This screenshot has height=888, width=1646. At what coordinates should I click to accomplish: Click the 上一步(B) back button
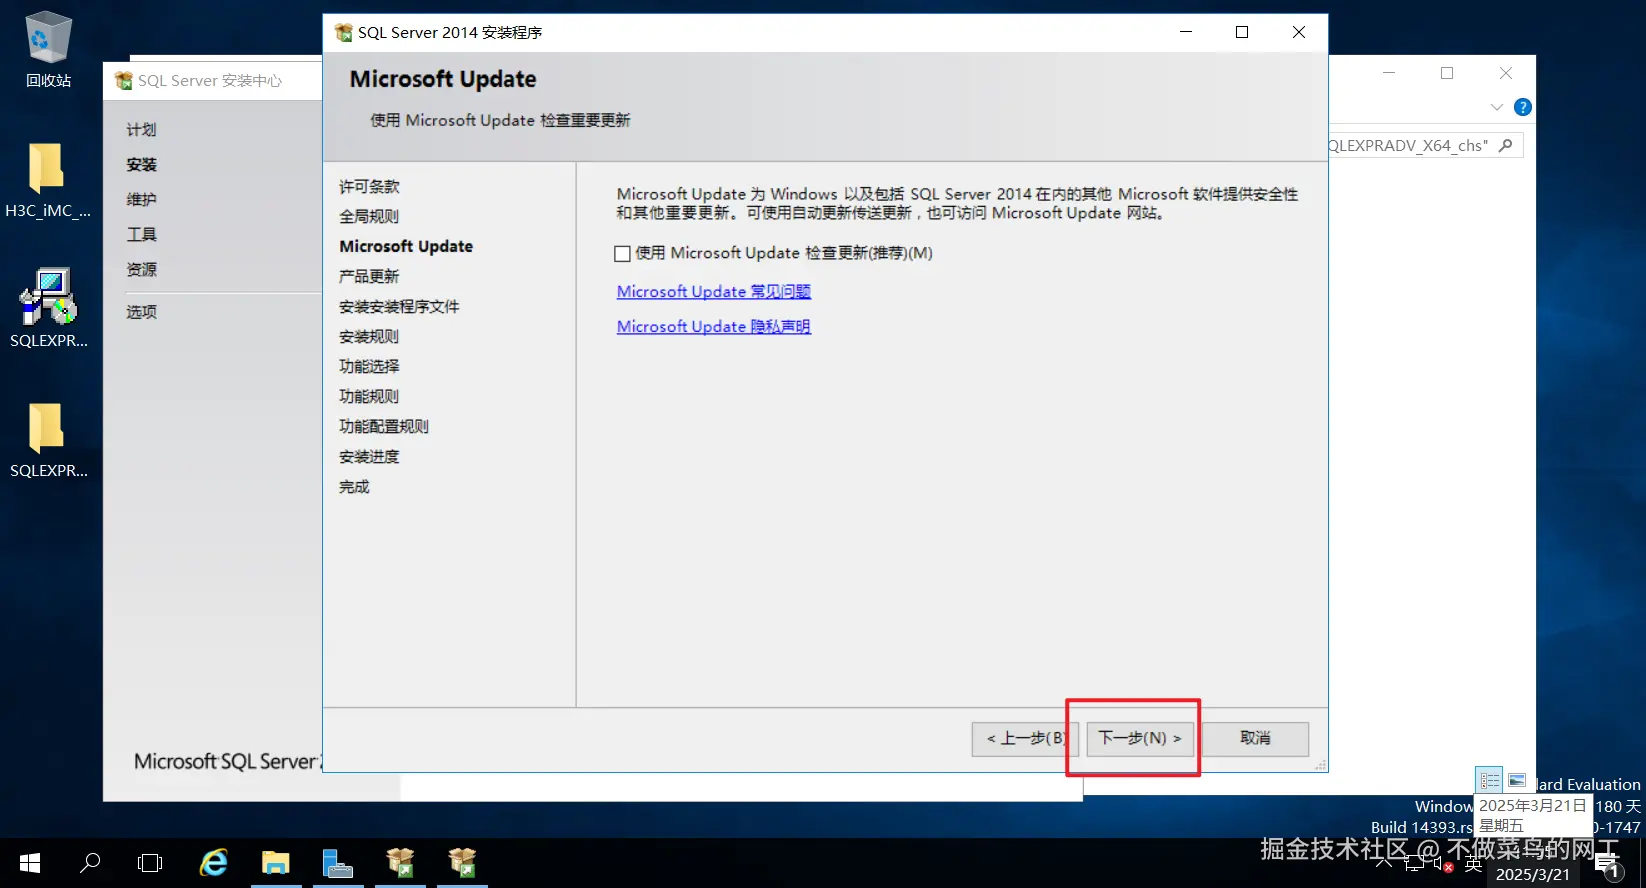tap(1025, 738)
